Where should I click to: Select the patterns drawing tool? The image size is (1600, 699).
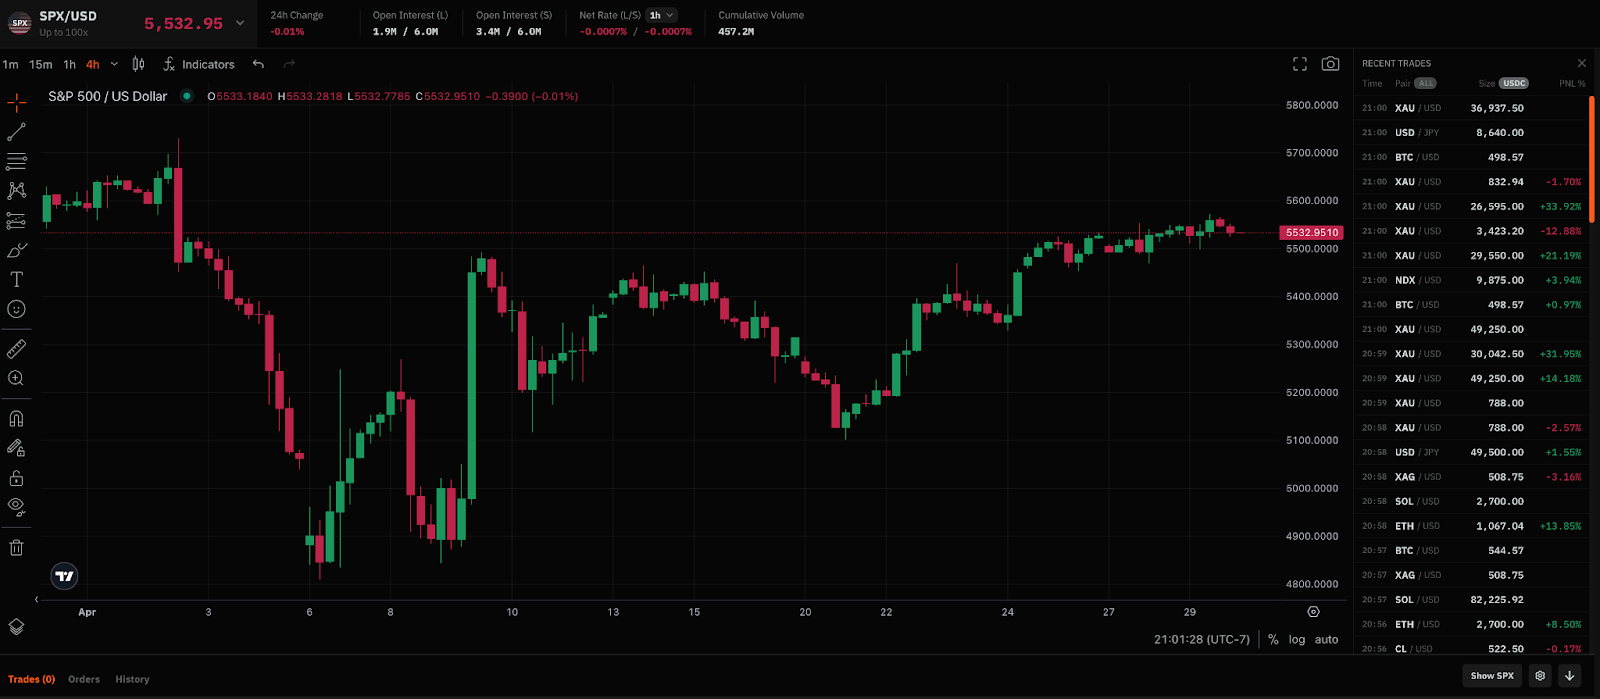(x=17, y=190)
